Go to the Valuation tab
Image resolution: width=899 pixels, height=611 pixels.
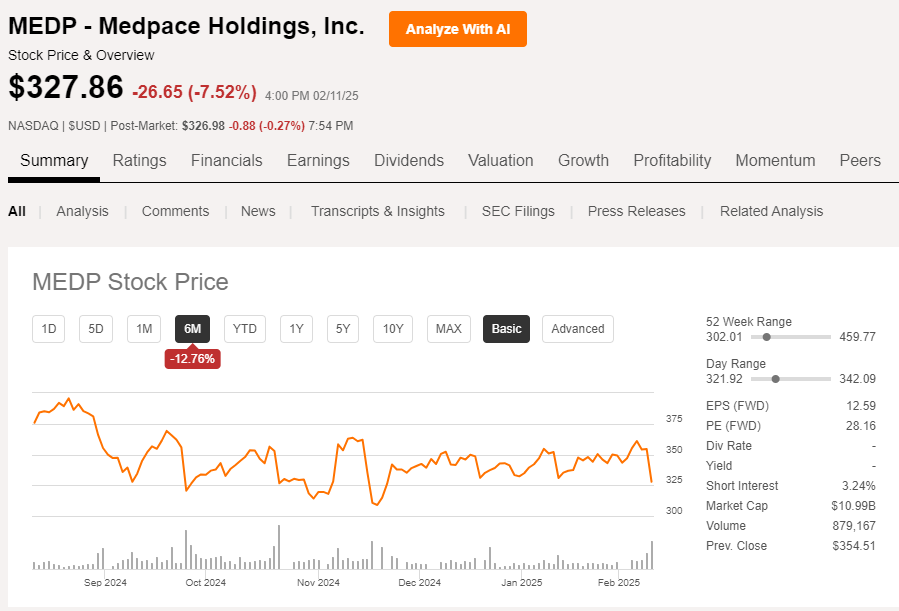click(x=500, y=160)
